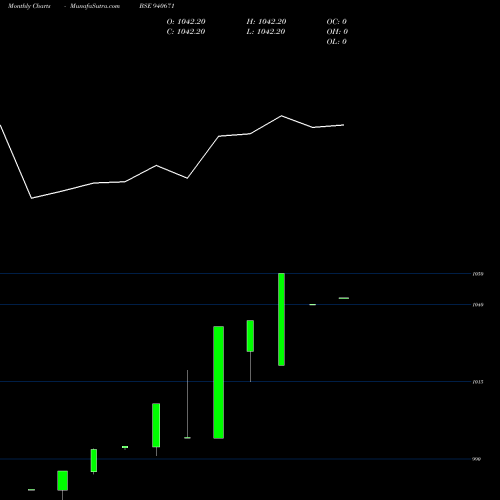The height and width of the screenshot is (500, 500).
Task: Click the MunafaSutra.com label
Action: (x=95, y=6)
